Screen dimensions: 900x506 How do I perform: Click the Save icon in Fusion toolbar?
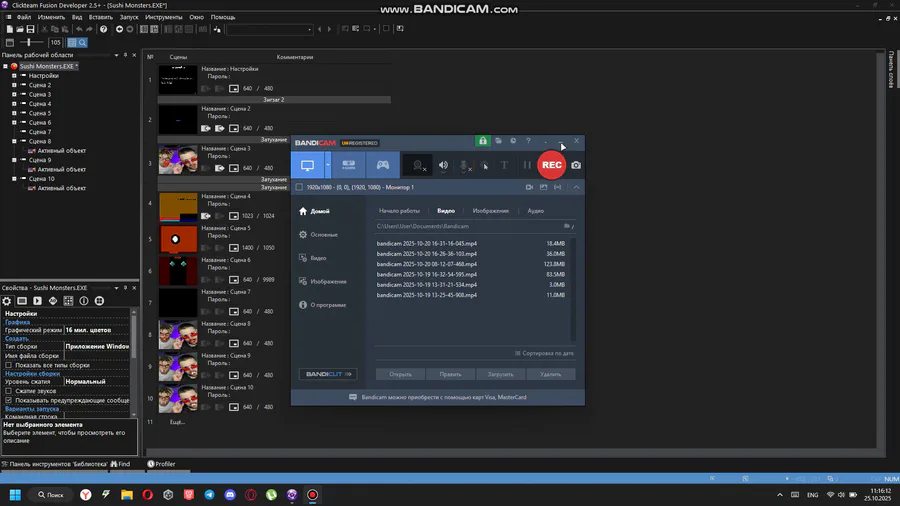pyautogui.click(x=30, y=29)
